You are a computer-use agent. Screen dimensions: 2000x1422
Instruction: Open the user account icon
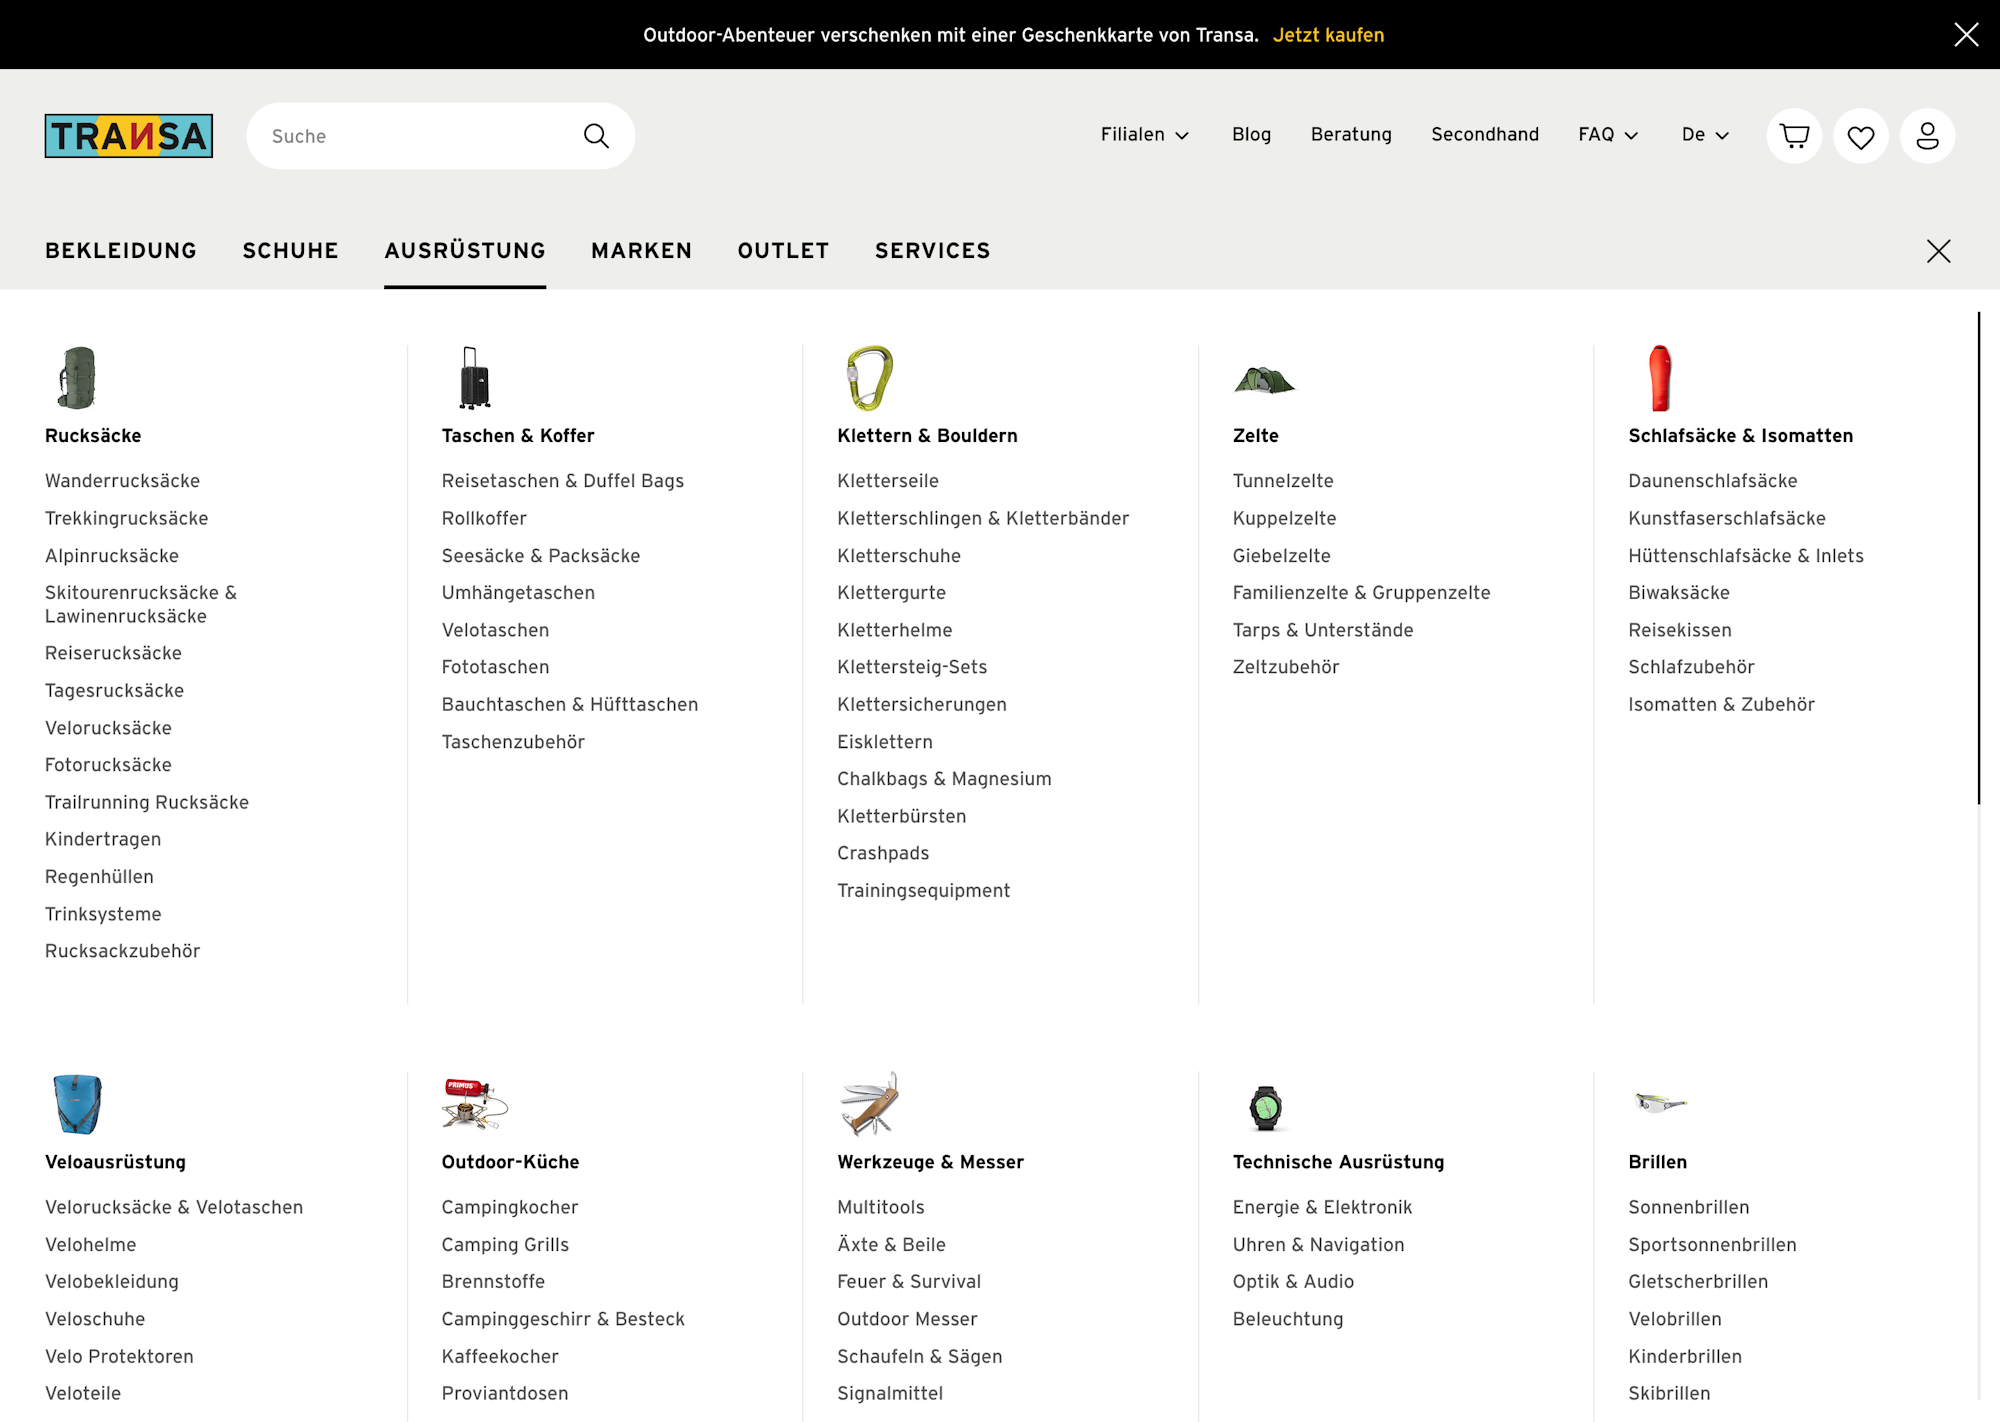click(x=1927, y=136)
